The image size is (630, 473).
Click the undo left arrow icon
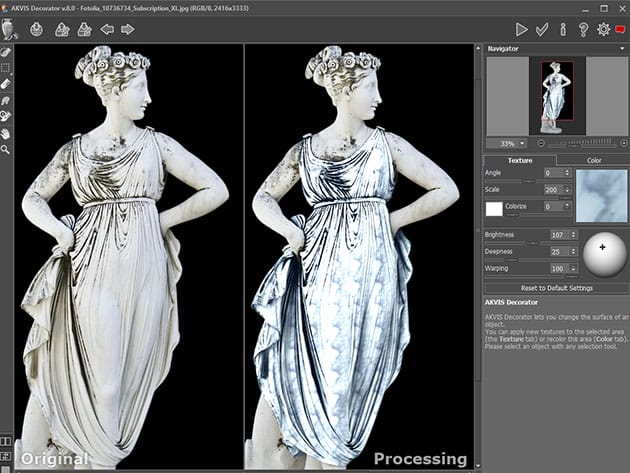pyautogui.click(x=107, y=29)
